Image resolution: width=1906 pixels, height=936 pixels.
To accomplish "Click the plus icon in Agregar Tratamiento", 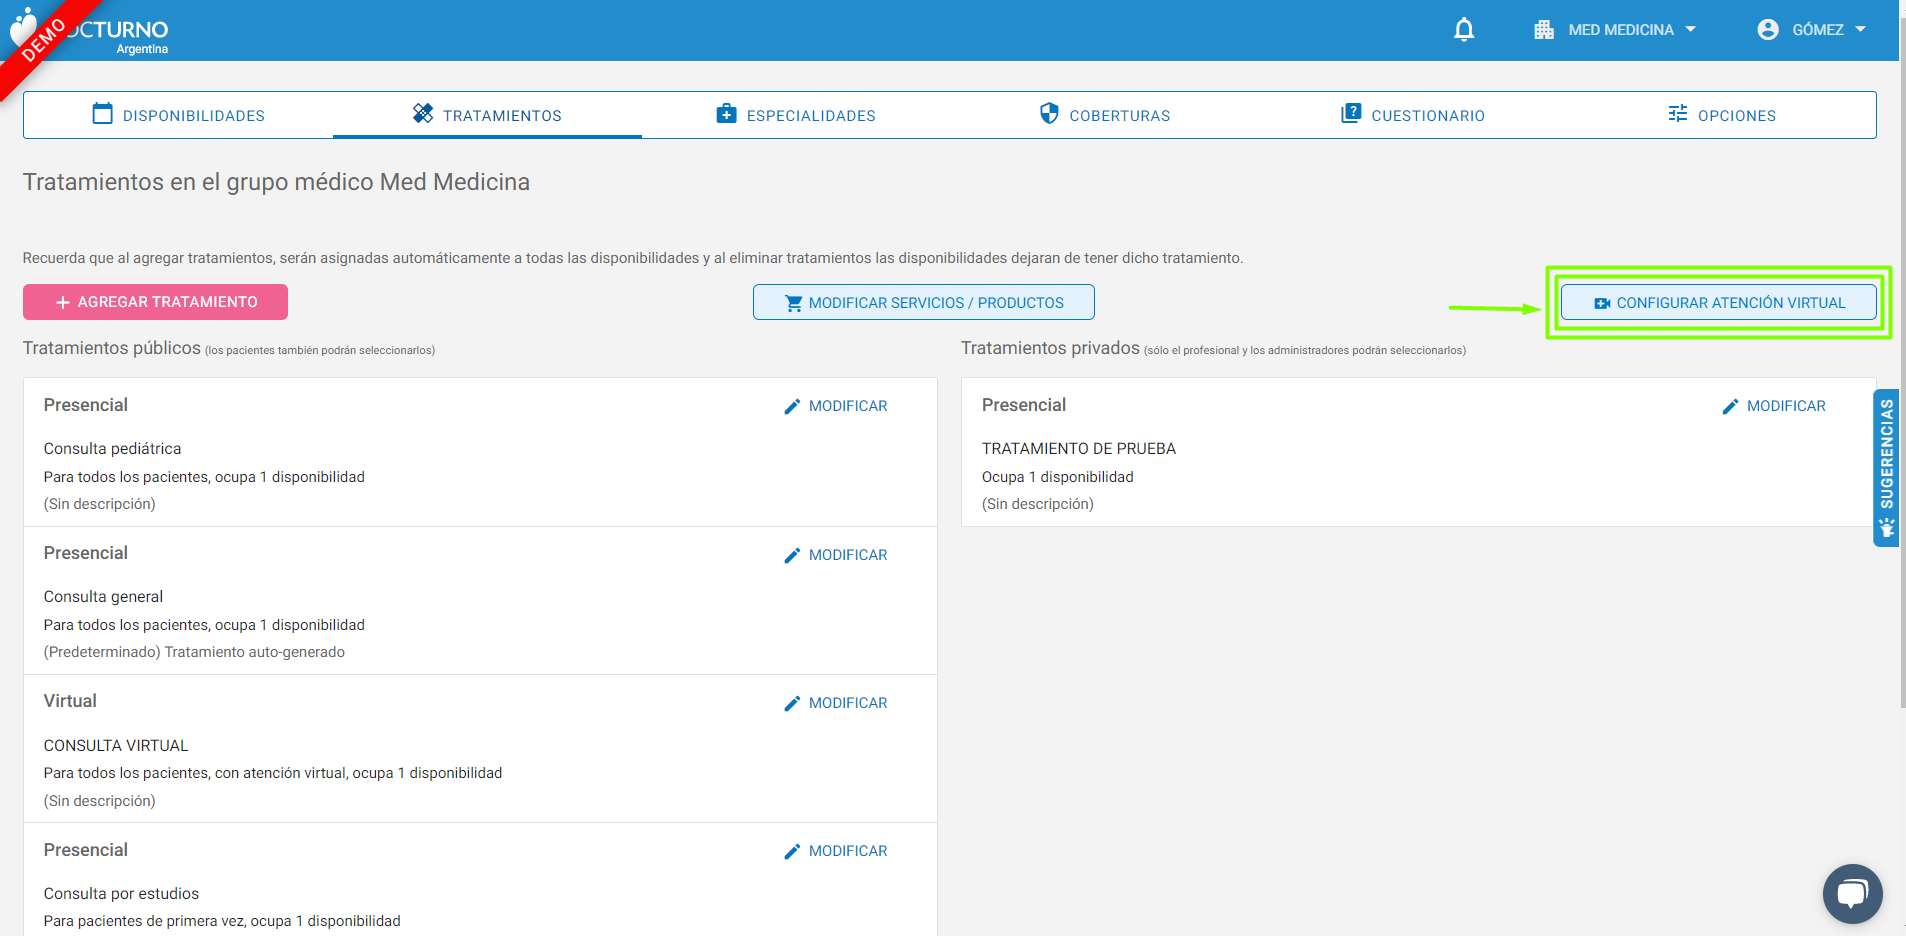I will (x=63, y=302).
